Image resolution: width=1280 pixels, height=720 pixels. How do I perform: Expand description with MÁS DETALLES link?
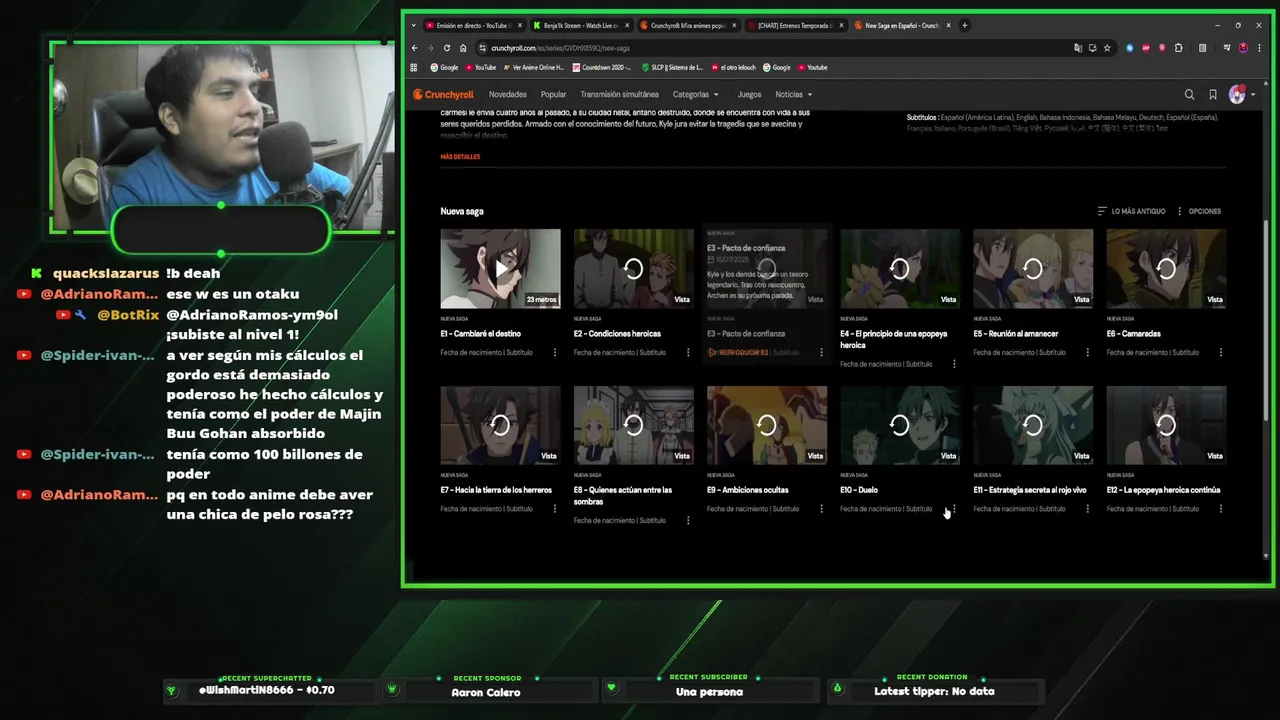460,157
